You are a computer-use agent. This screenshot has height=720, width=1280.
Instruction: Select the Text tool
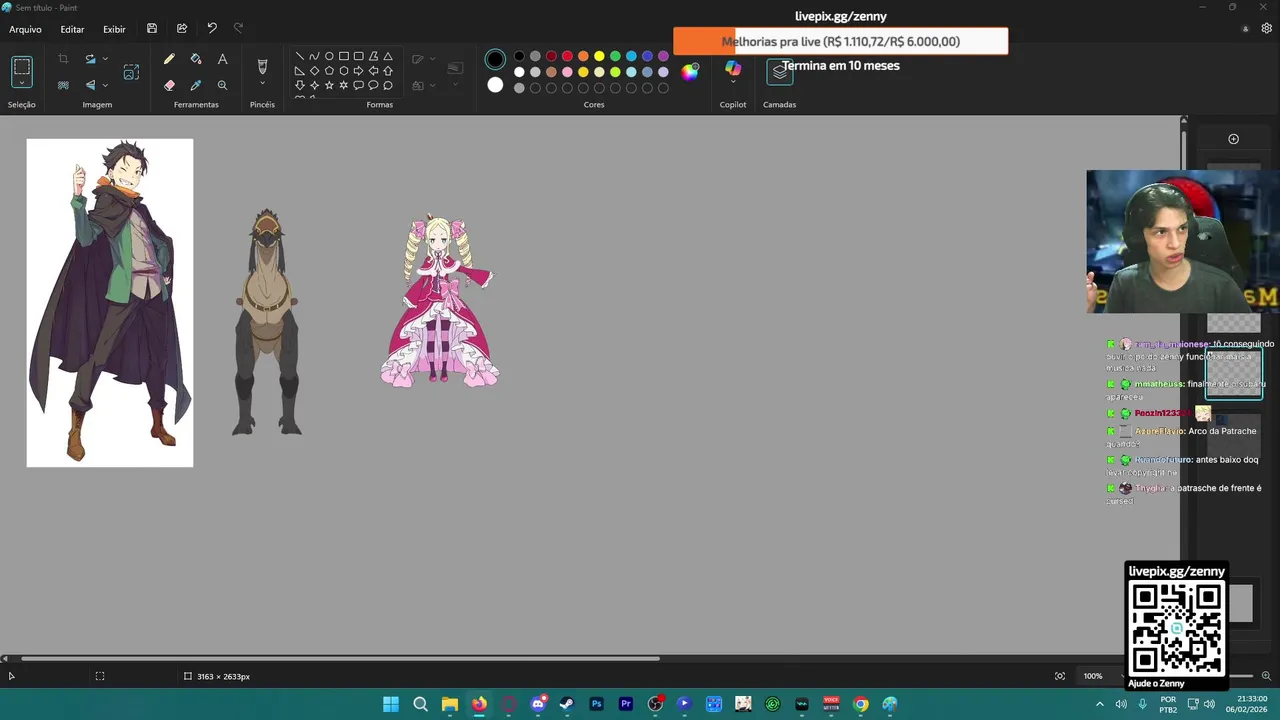(x=222, y=59)
